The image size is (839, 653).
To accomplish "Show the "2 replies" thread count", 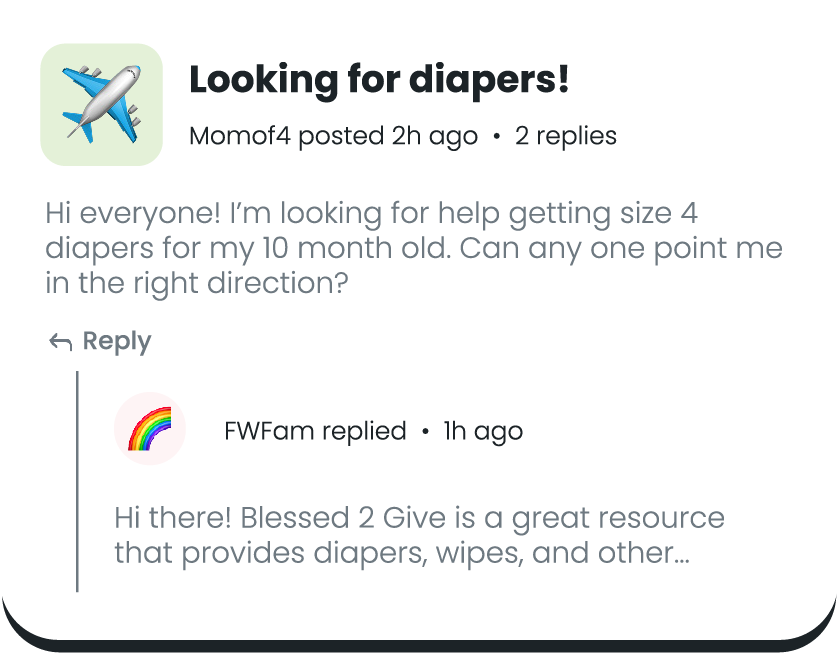I will point(566,136).
